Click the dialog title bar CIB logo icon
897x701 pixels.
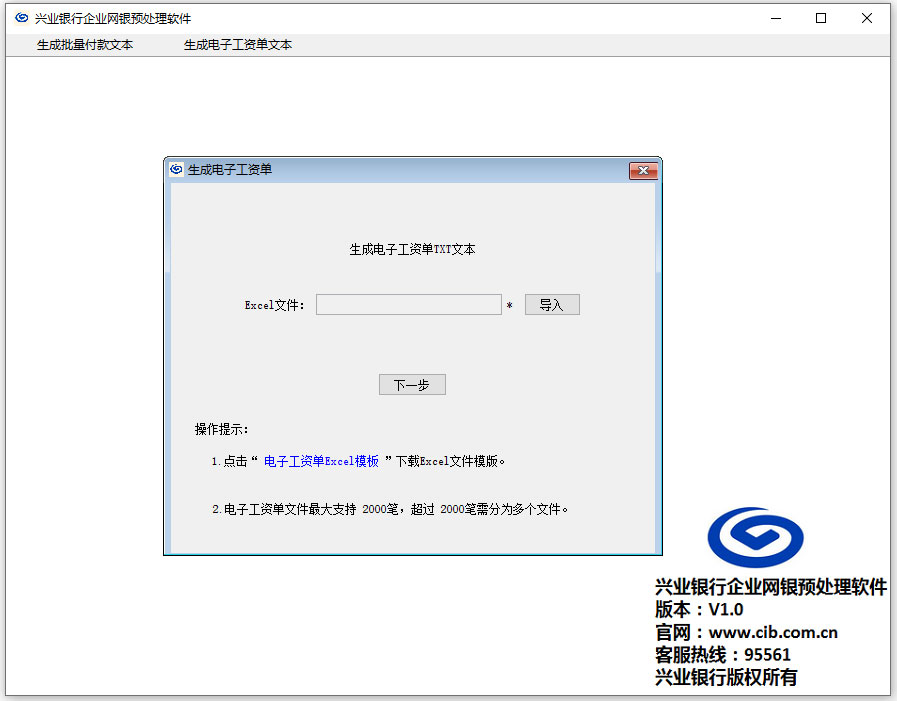pyautogui.click(x=176, y=169)
